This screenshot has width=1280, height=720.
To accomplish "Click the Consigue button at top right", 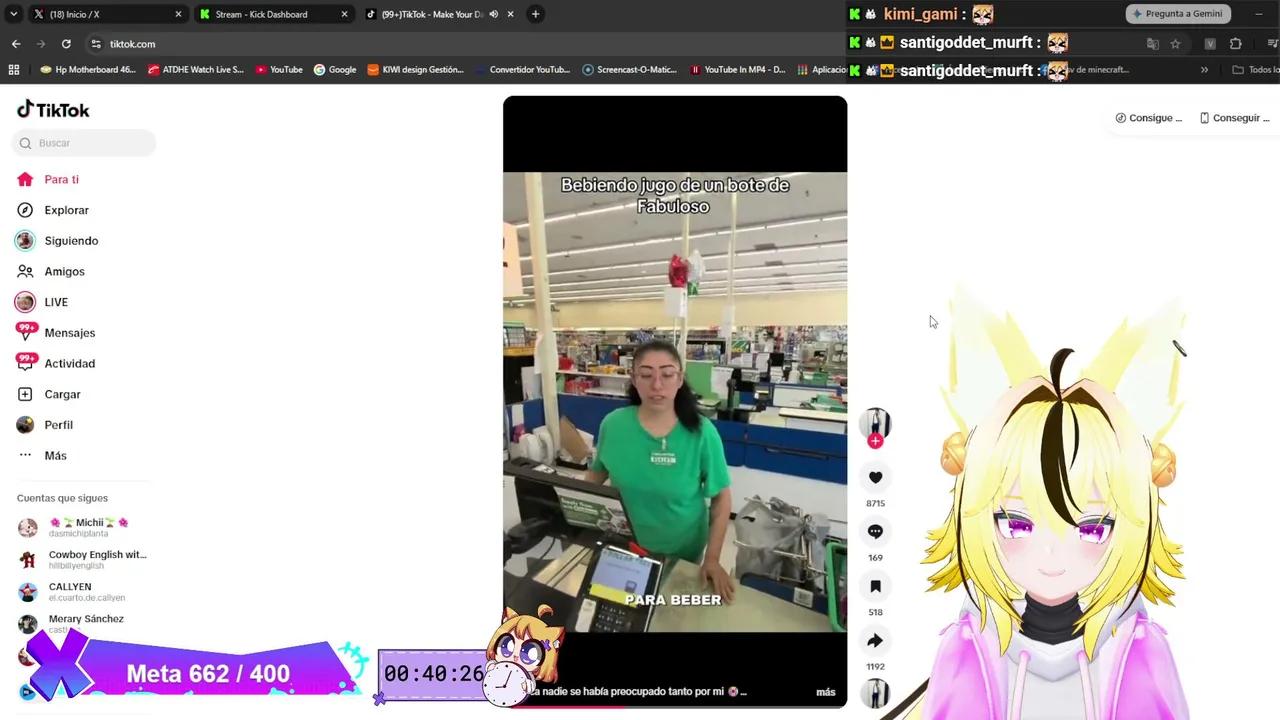I will (x=1149, y=118).
